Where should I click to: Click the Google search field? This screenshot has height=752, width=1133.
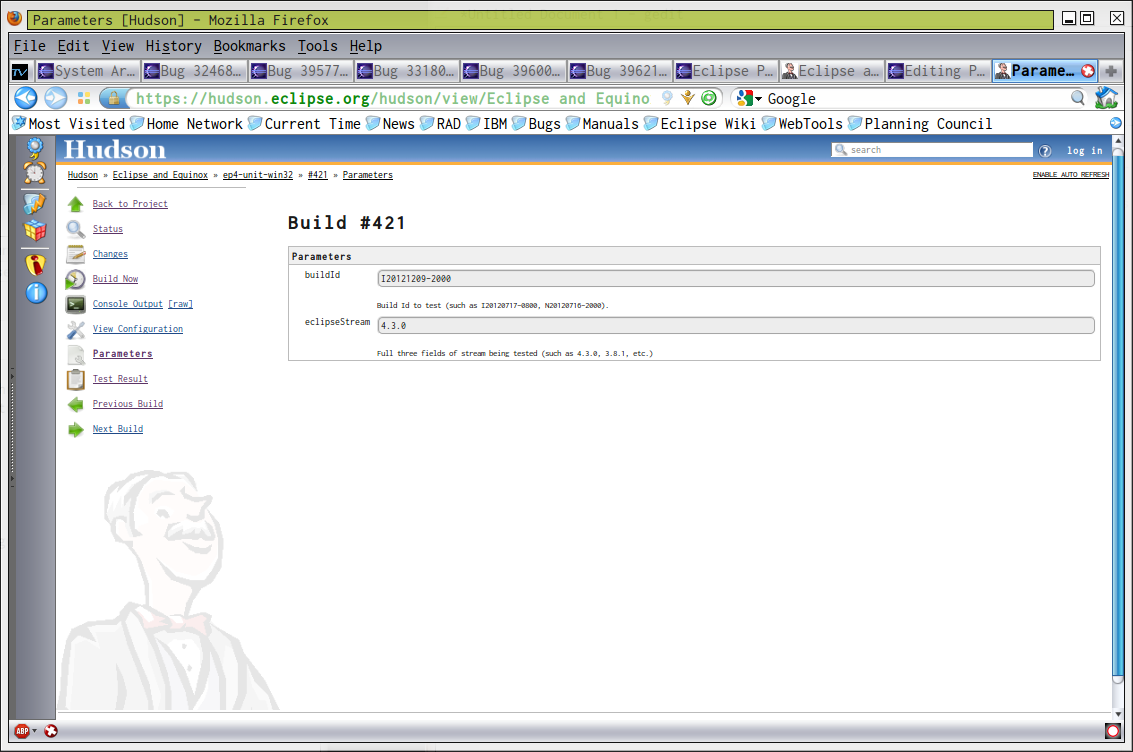[916, 98]
